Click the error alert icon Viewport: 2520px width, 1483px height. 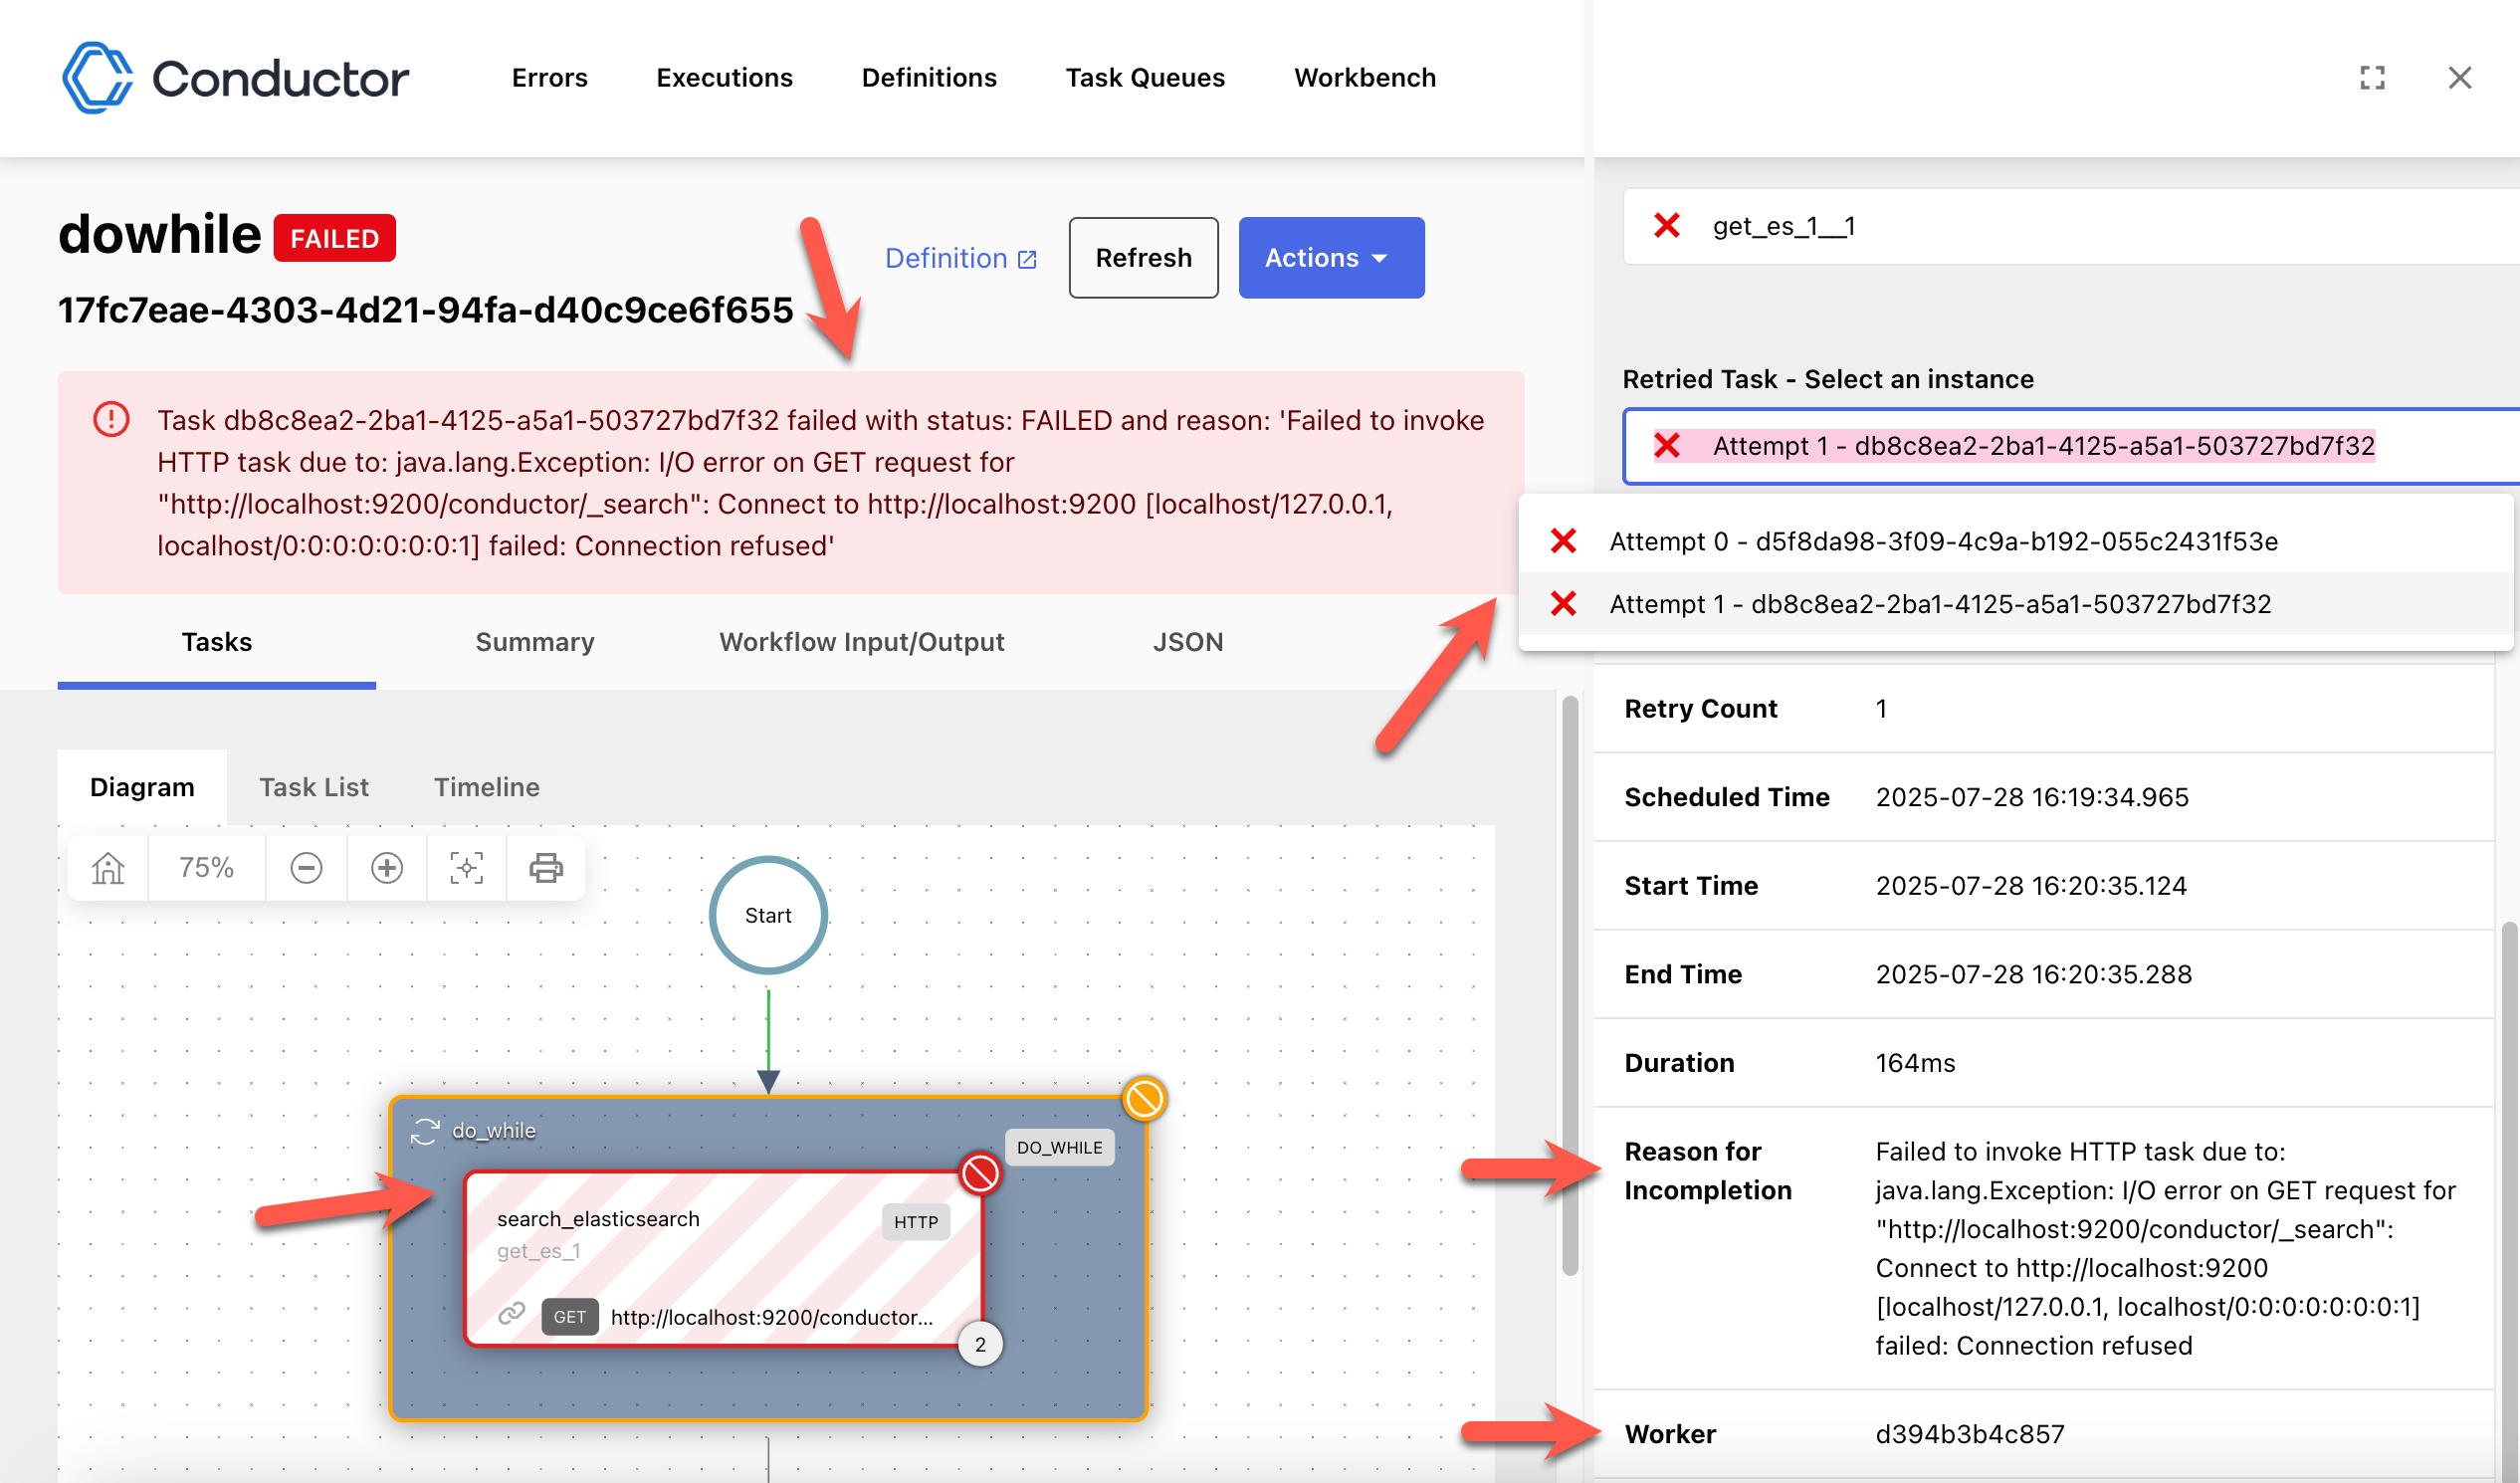pos(111,419)
